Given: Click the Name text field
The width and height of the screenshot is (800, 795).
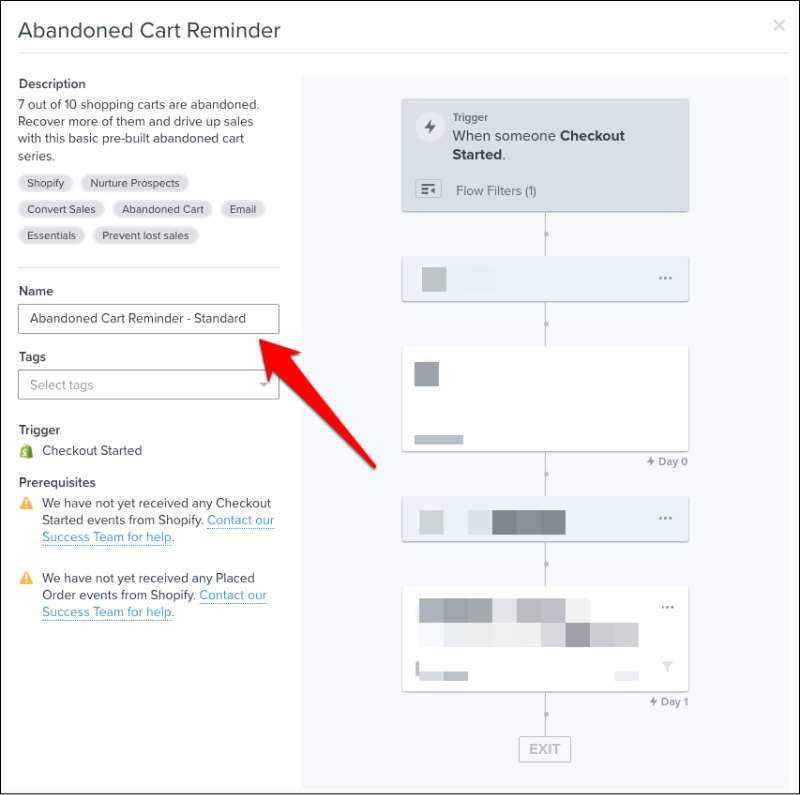Looking at the screenshot, I should (148, 318).
